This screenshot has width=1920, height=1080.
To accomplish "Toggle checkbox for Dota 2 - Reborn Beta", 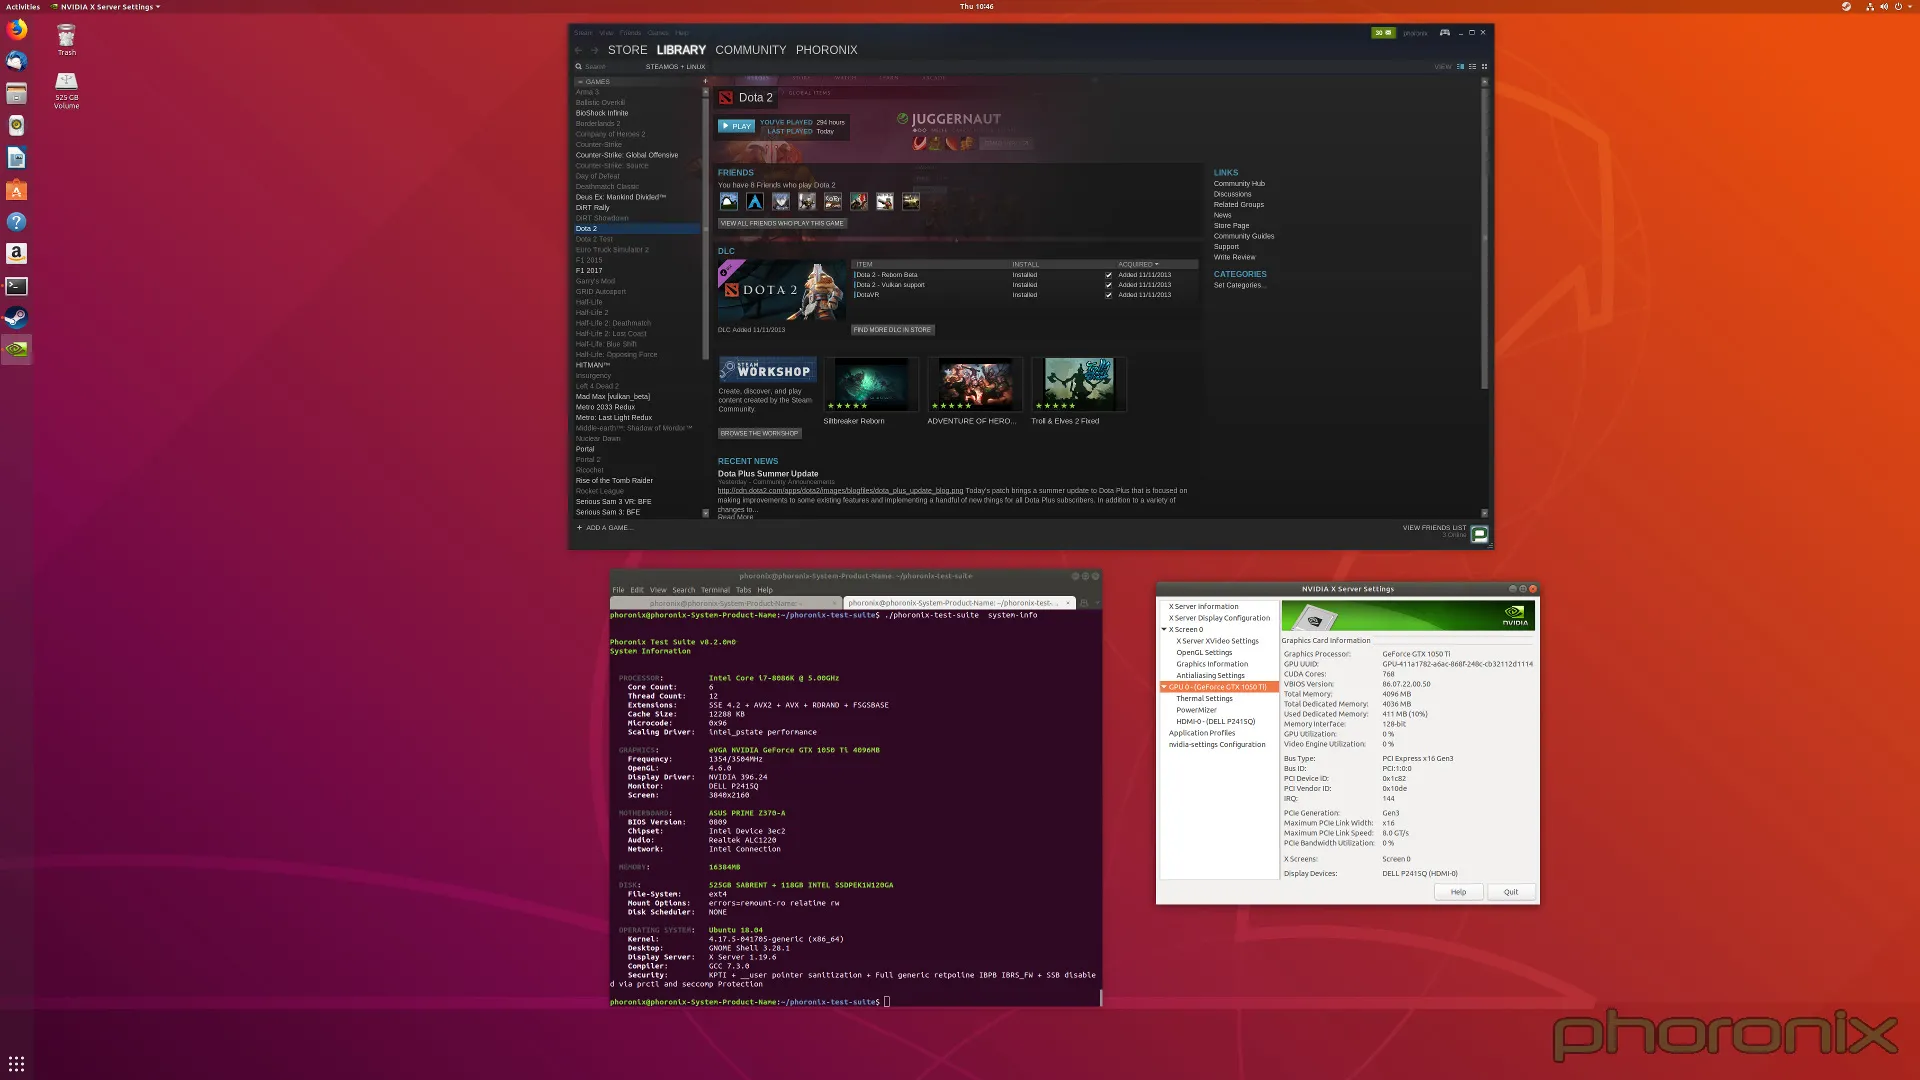I will tap(1108, 275).
